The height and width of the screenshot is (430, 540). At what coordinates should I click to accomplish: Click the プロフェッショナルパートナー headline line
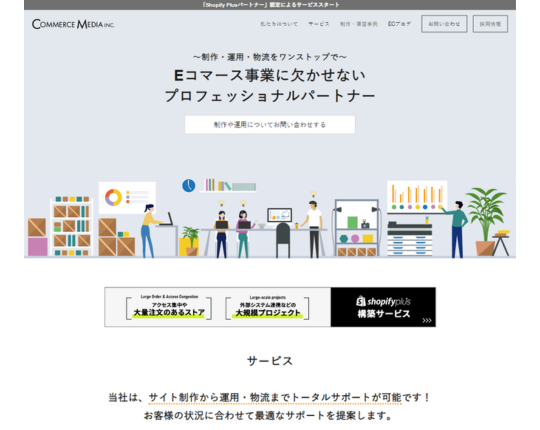coord(270,96)
